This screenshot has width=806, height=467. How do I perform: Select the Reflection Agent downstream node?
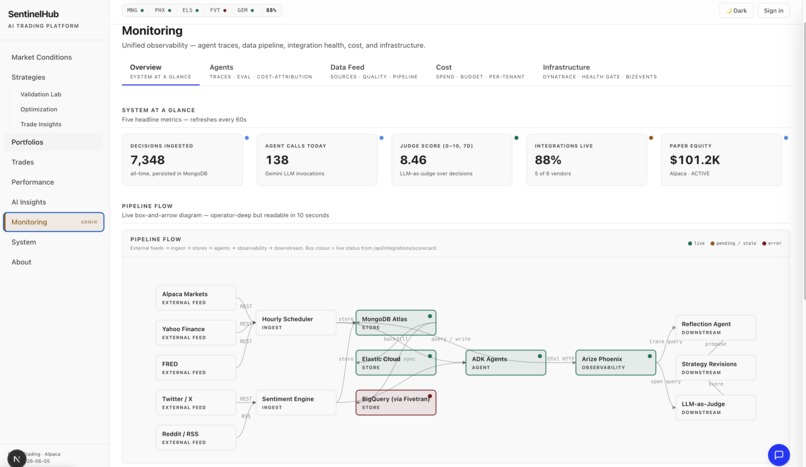[x=716, y=328]
